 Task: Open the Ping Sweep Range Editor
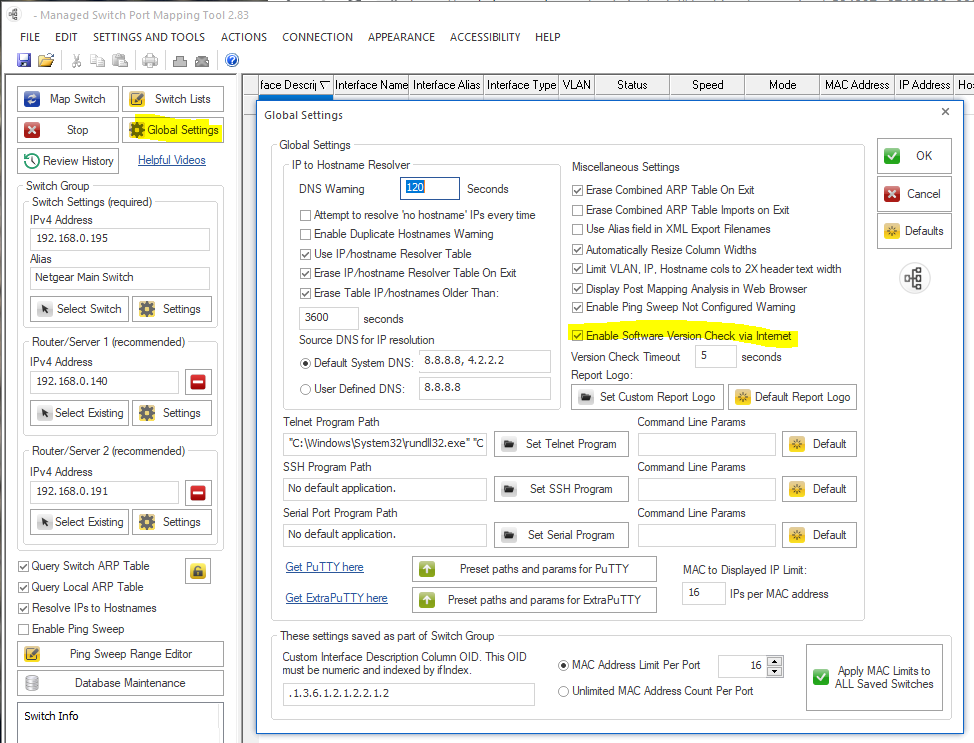point(121,654)
